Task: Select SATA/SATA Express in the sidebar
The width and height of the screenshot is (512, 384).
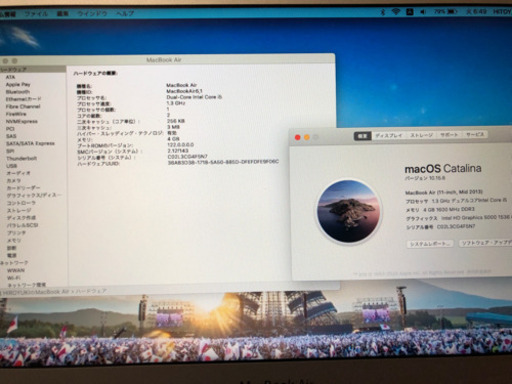Action: point(30,143)
